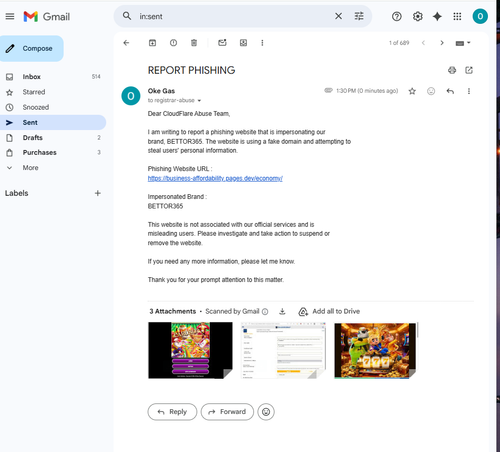This screenshot has height=452, width=500.
Task: Click the search field with in:sent
Action: [233, 16]
